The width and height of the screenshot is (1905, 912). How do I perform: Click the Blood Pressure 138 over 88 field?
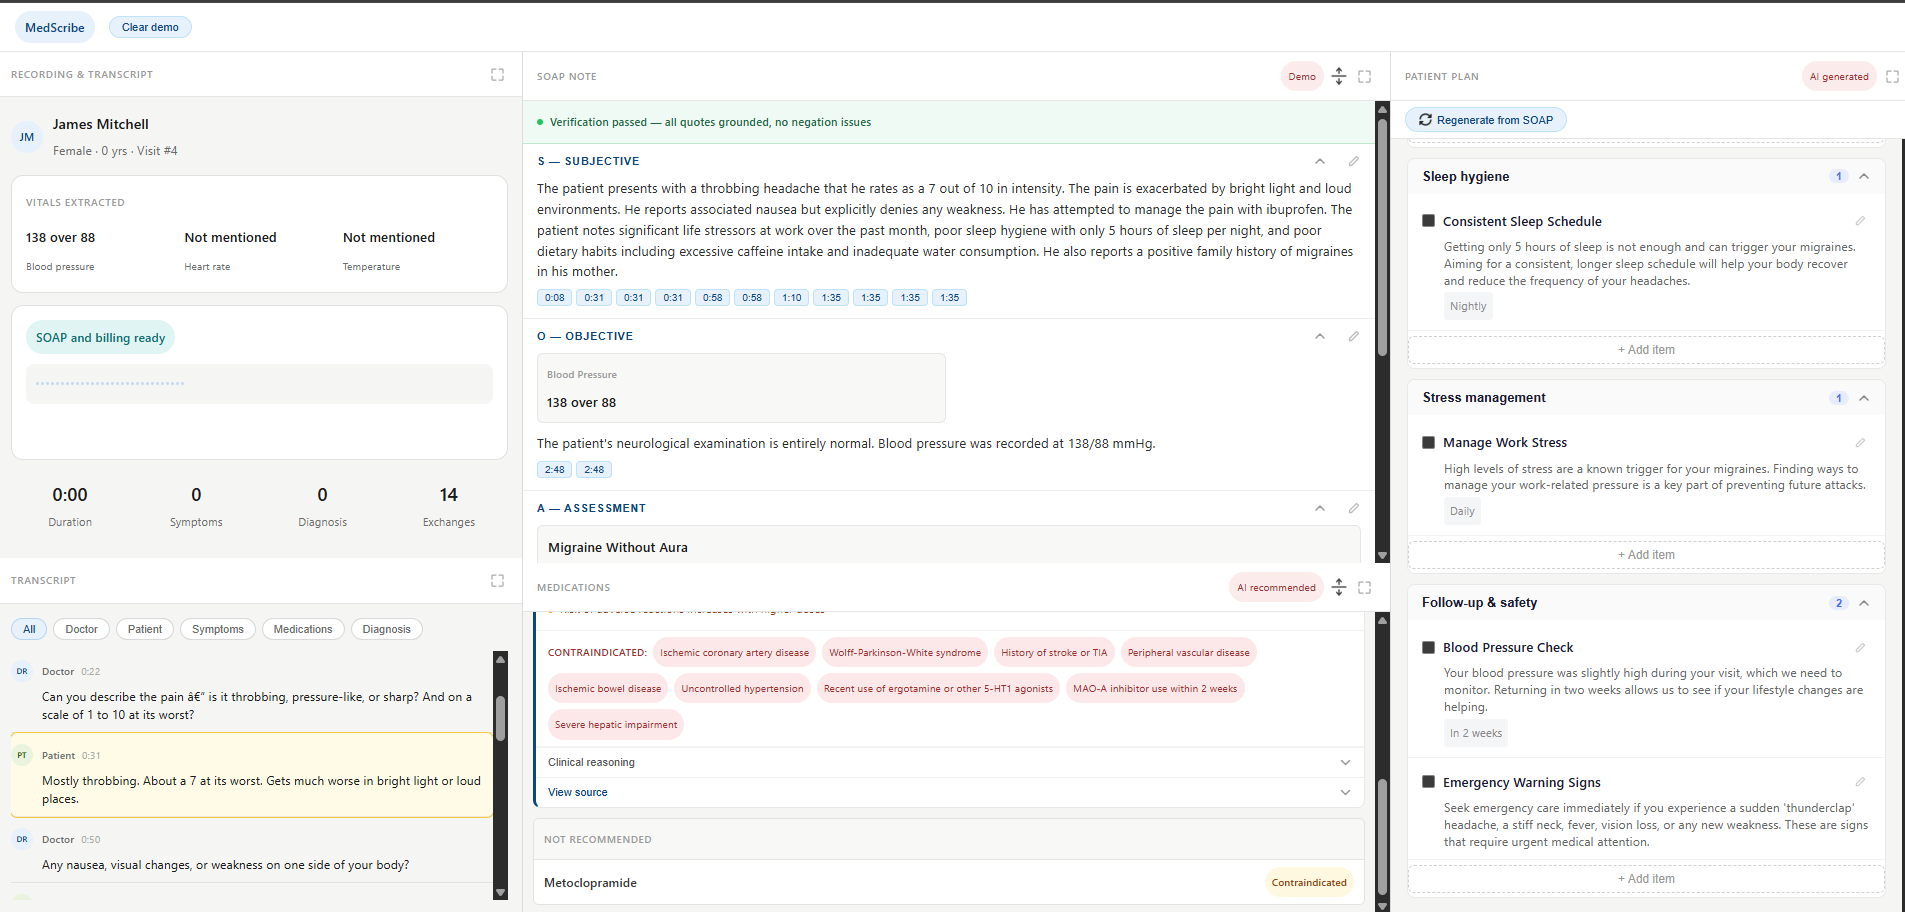[x=741, y=388]
